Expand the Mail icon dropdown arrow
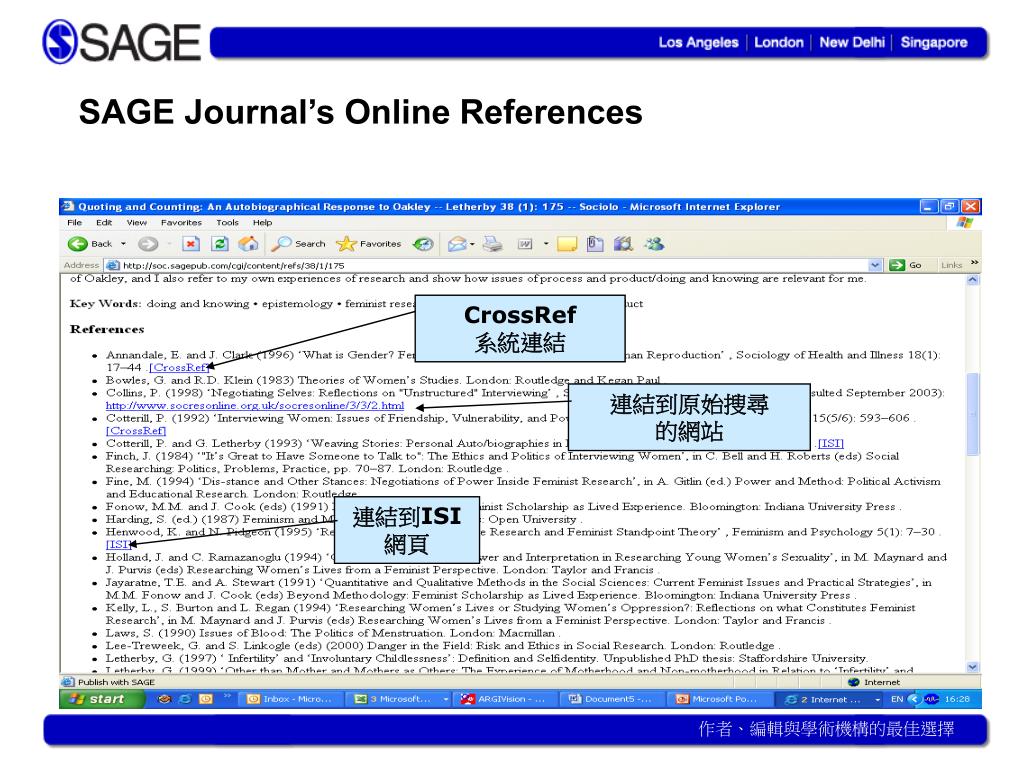Viewport: 1024px width, 768px height. click(472, 244)
